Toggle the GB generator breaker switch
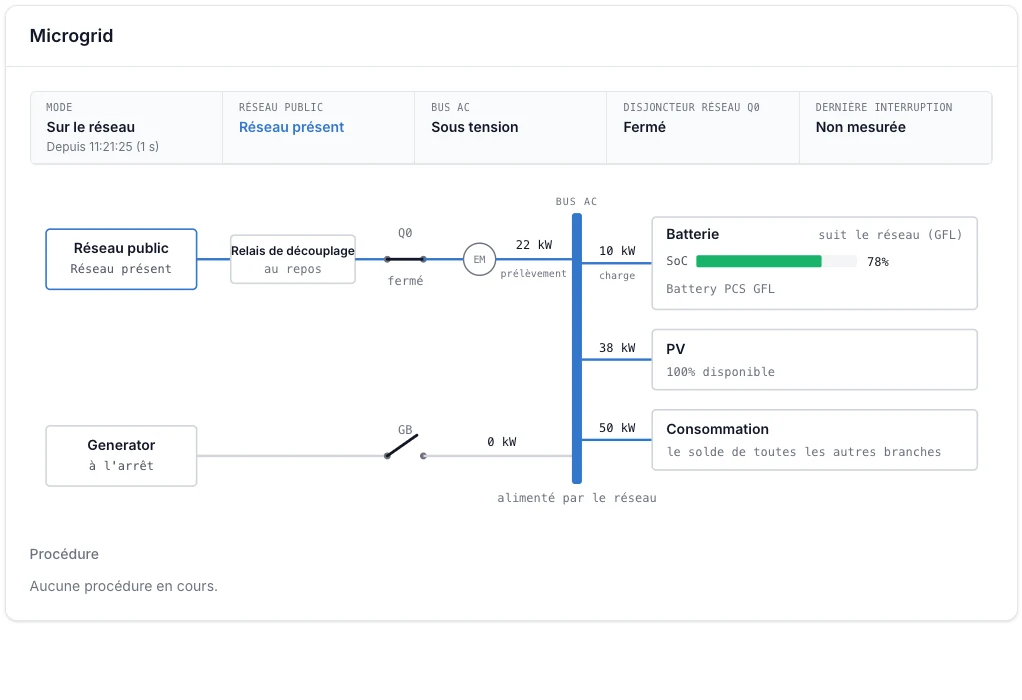This screenshot has height=700, width=1022. point(405,446)
